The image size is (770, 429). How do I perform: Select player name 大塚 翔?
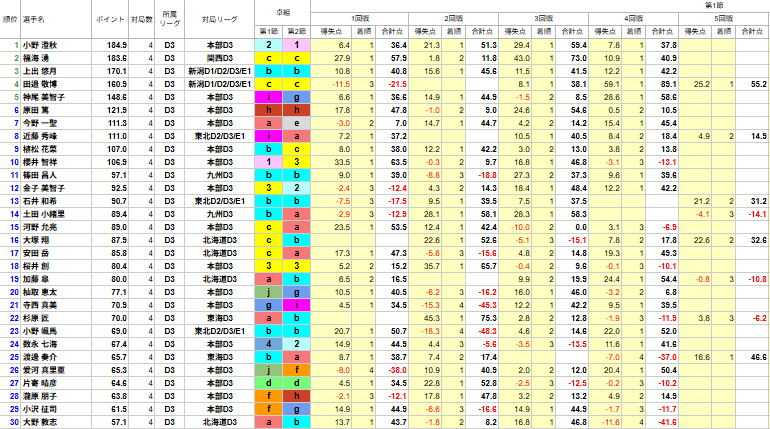point(36,240)
